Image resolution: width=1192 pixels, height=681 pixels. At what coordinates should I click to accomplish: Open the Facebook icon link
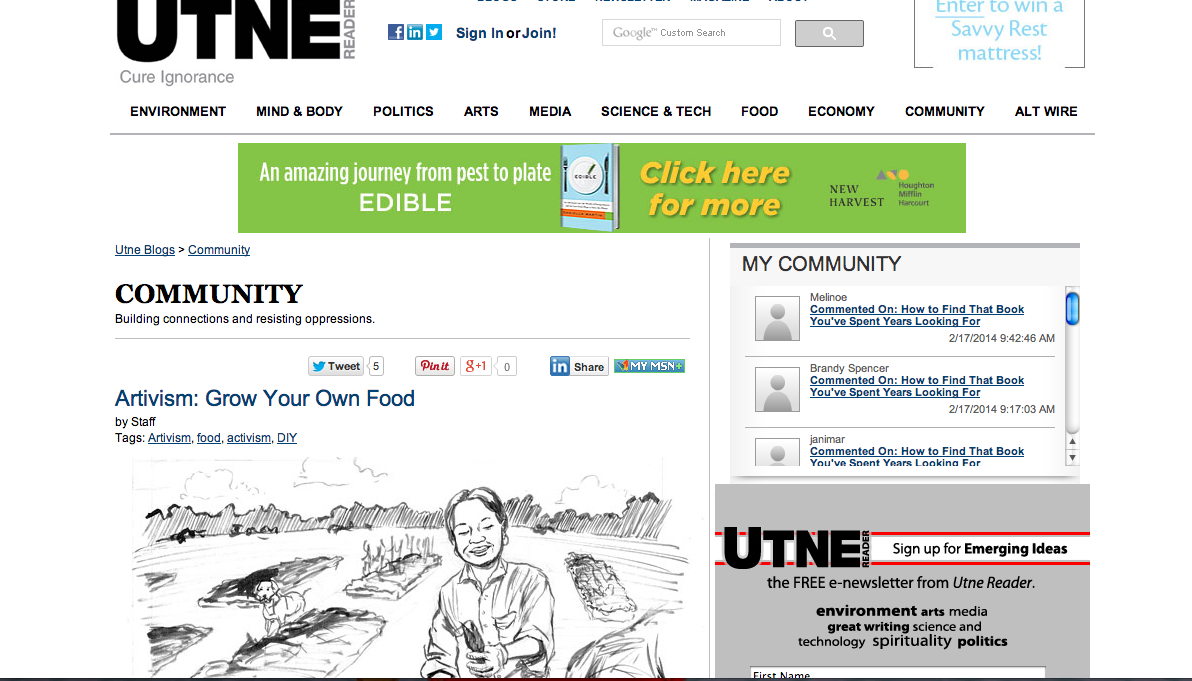pyautogui.click(x=395, y=32)
